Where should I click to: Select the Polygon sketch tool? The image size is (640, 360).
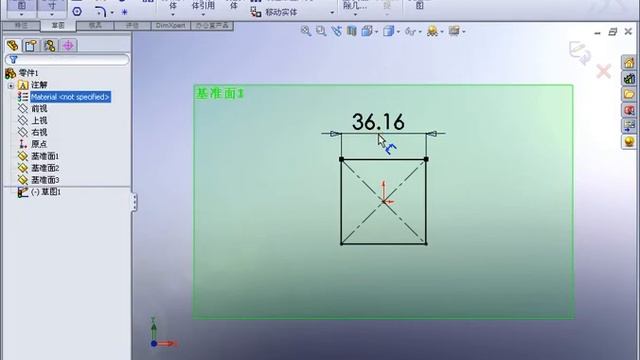coord(77,12)
